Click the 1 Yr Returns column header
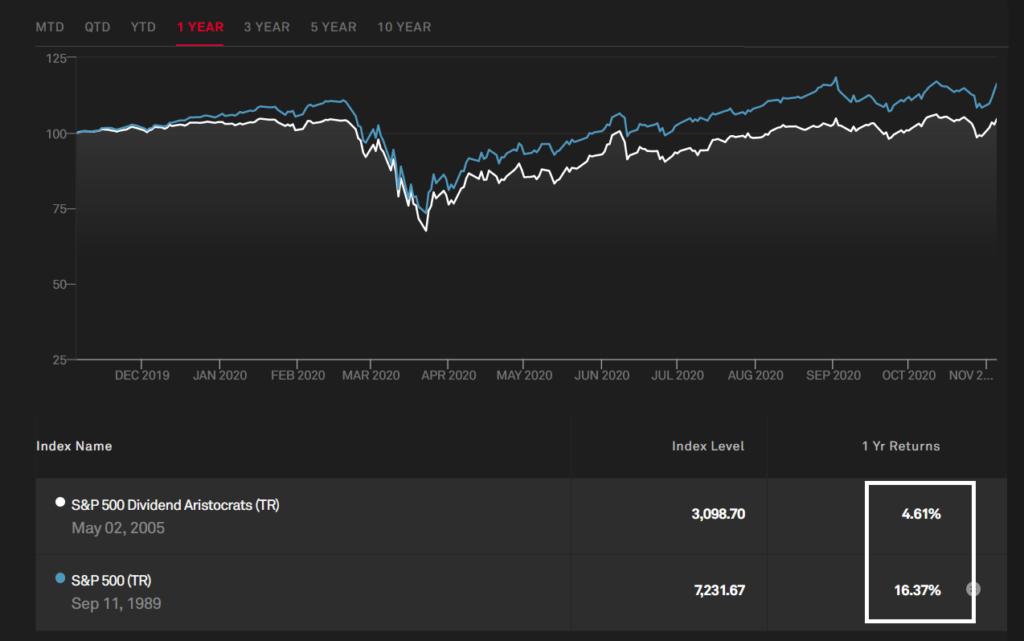Image resolution: width=1024 pixels, height=641 pixels. (901, 446)
